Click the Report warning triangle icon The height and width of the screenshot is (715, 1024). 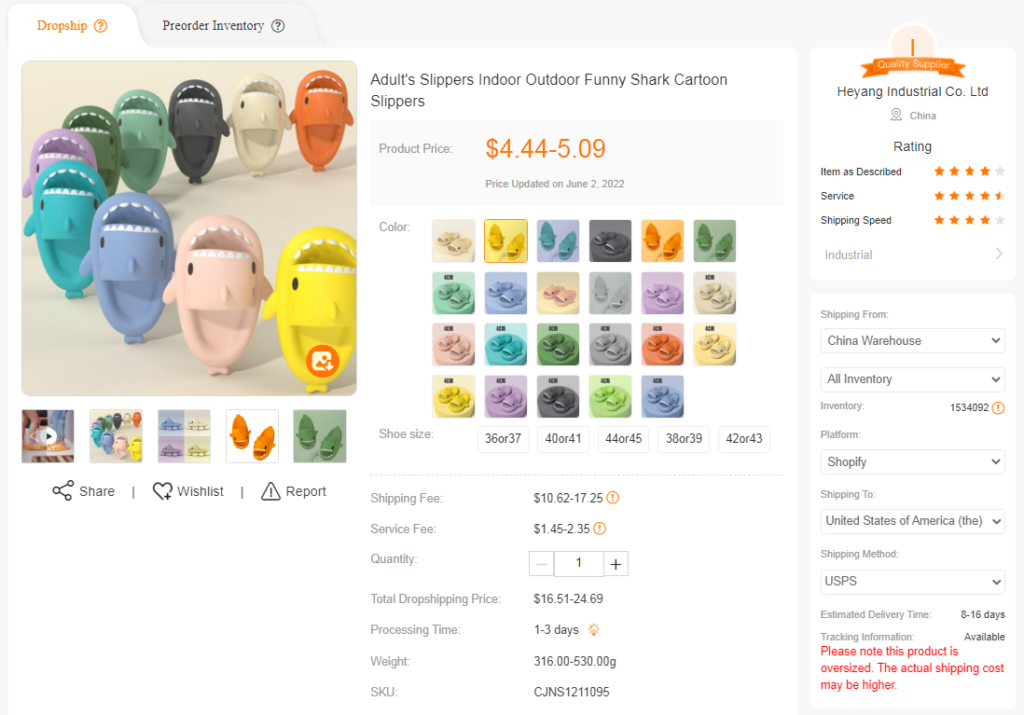coord(270,490)
